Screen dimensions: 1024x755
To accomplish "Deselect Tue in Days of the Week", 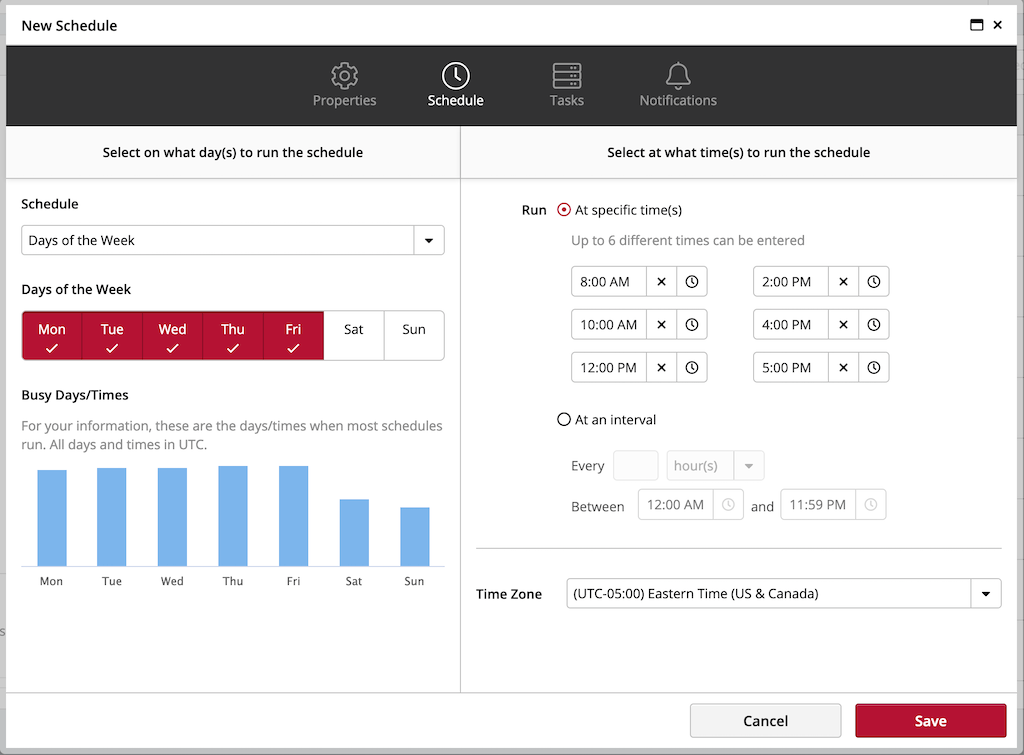I will [112, 336].
